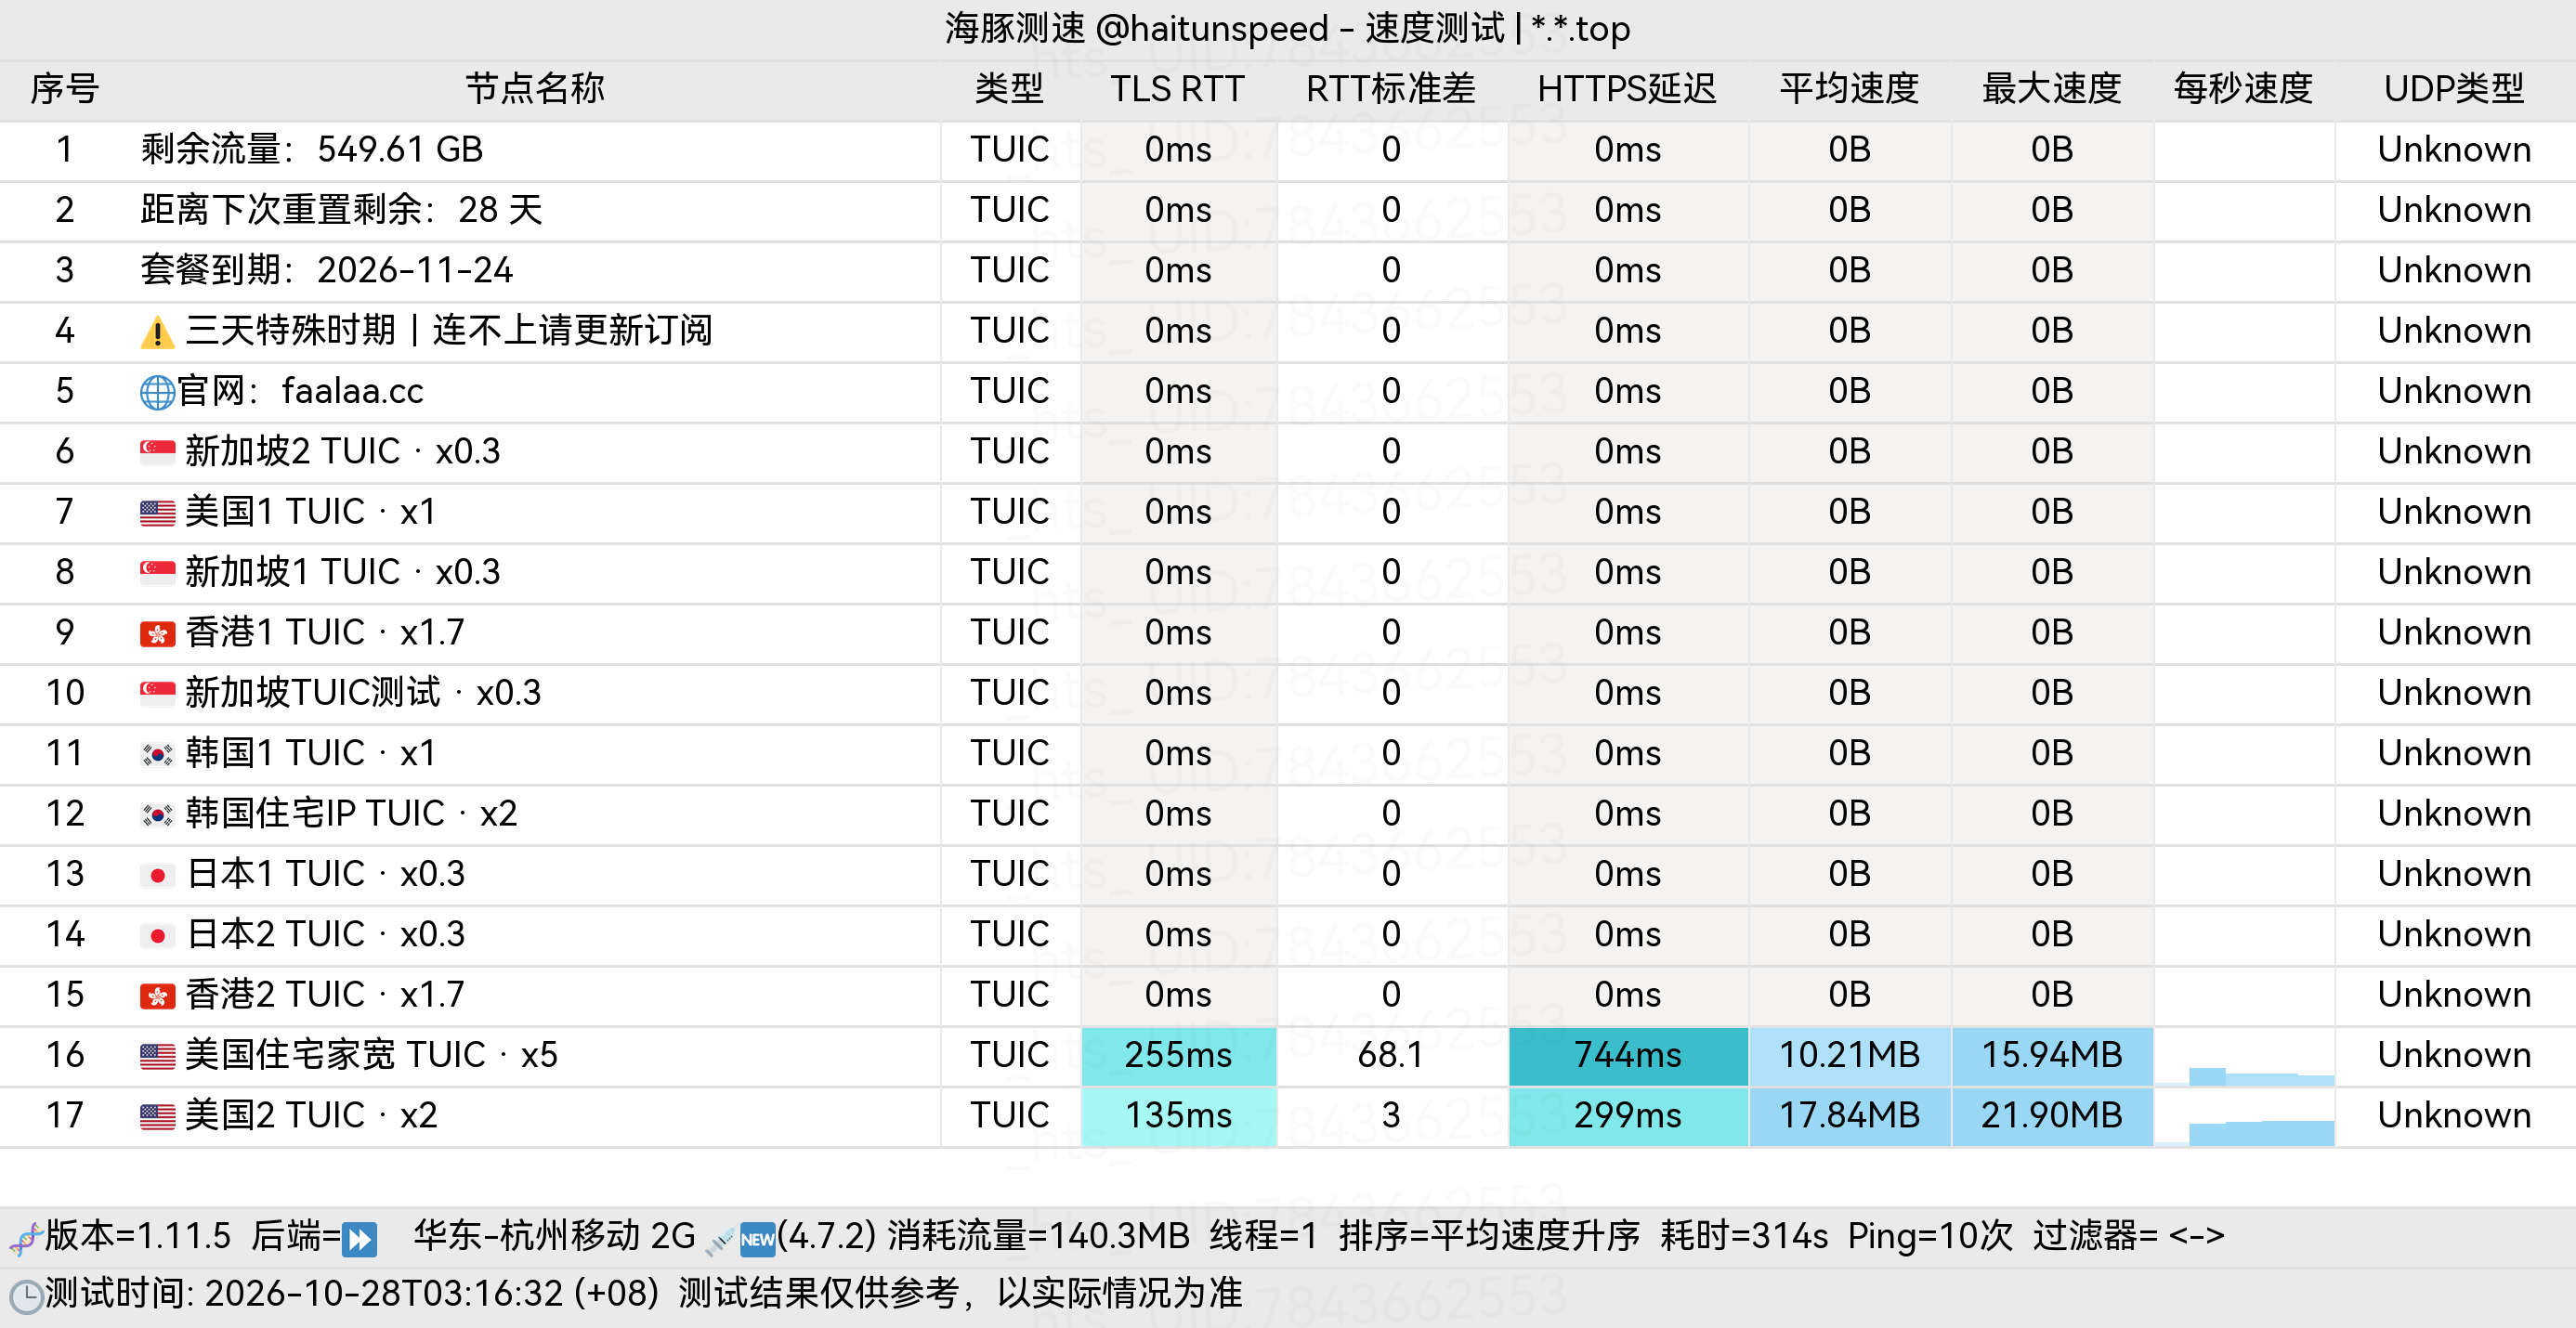This screenshot has width=2576, height=1328.
Task: Click the TLS RTT column header
Action: coord(1177,89)
